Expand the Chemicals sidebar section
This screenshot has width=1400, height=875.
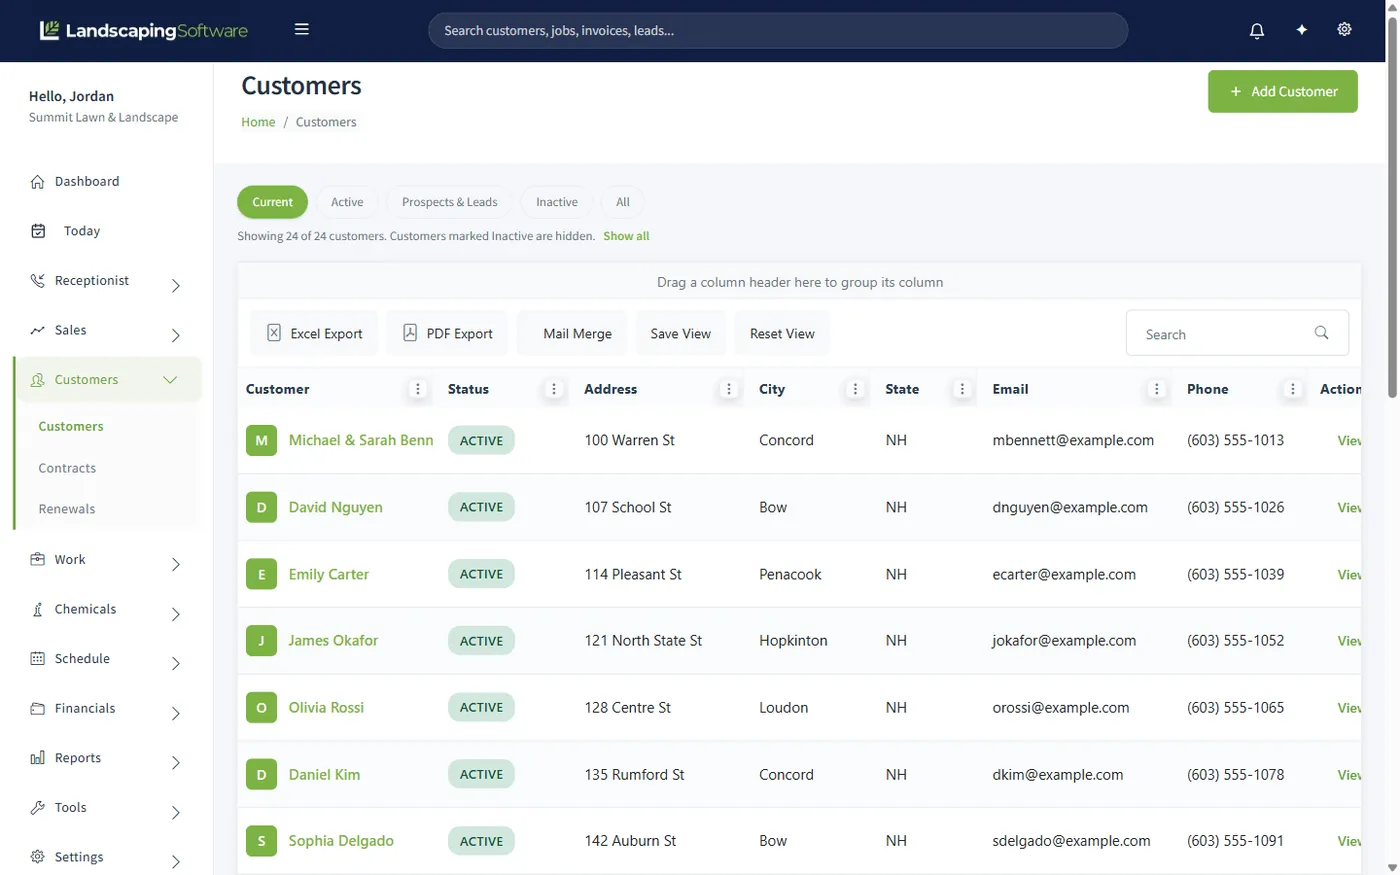click(176, 614)
